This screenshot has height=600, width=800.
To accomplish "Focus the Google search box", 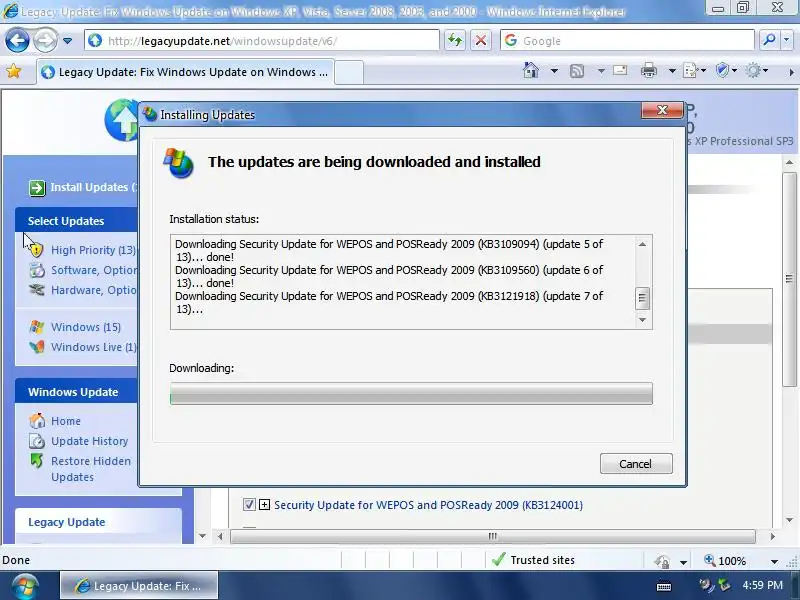I will click(x=627, y=40).
